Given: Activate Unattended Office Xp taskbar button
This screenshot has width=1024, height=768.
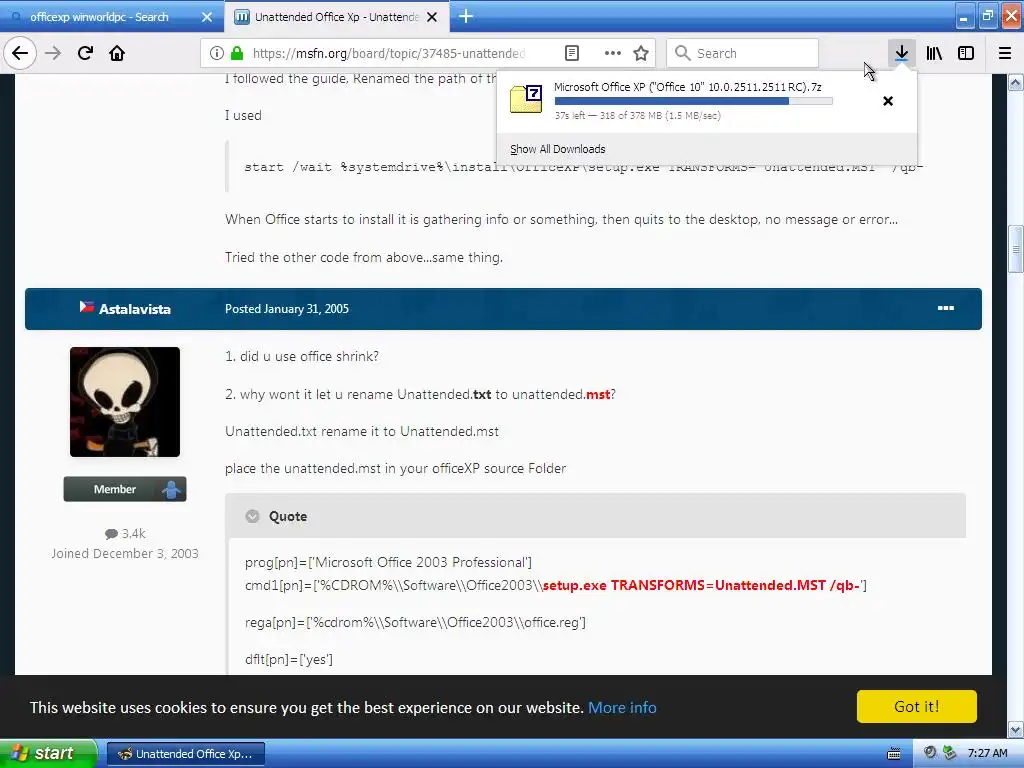Looking at the screenshot, I should click(x=185, y=754).
